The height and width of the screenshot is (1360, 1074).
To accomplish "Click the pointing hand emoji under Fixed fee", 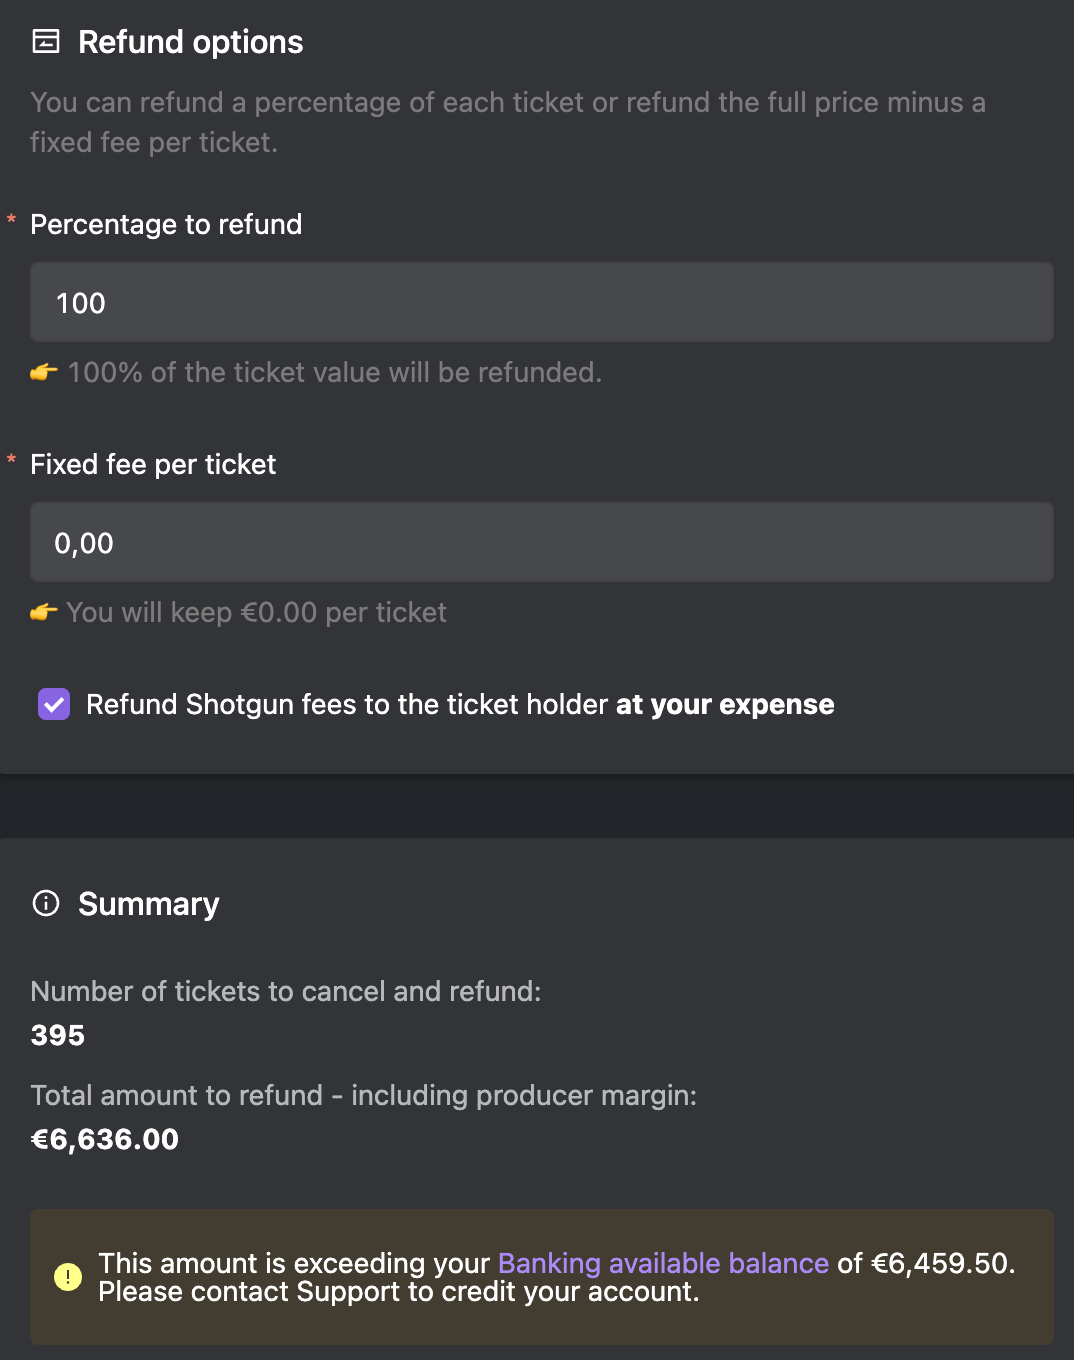I will pyautogui.click(x=44, y=613).
